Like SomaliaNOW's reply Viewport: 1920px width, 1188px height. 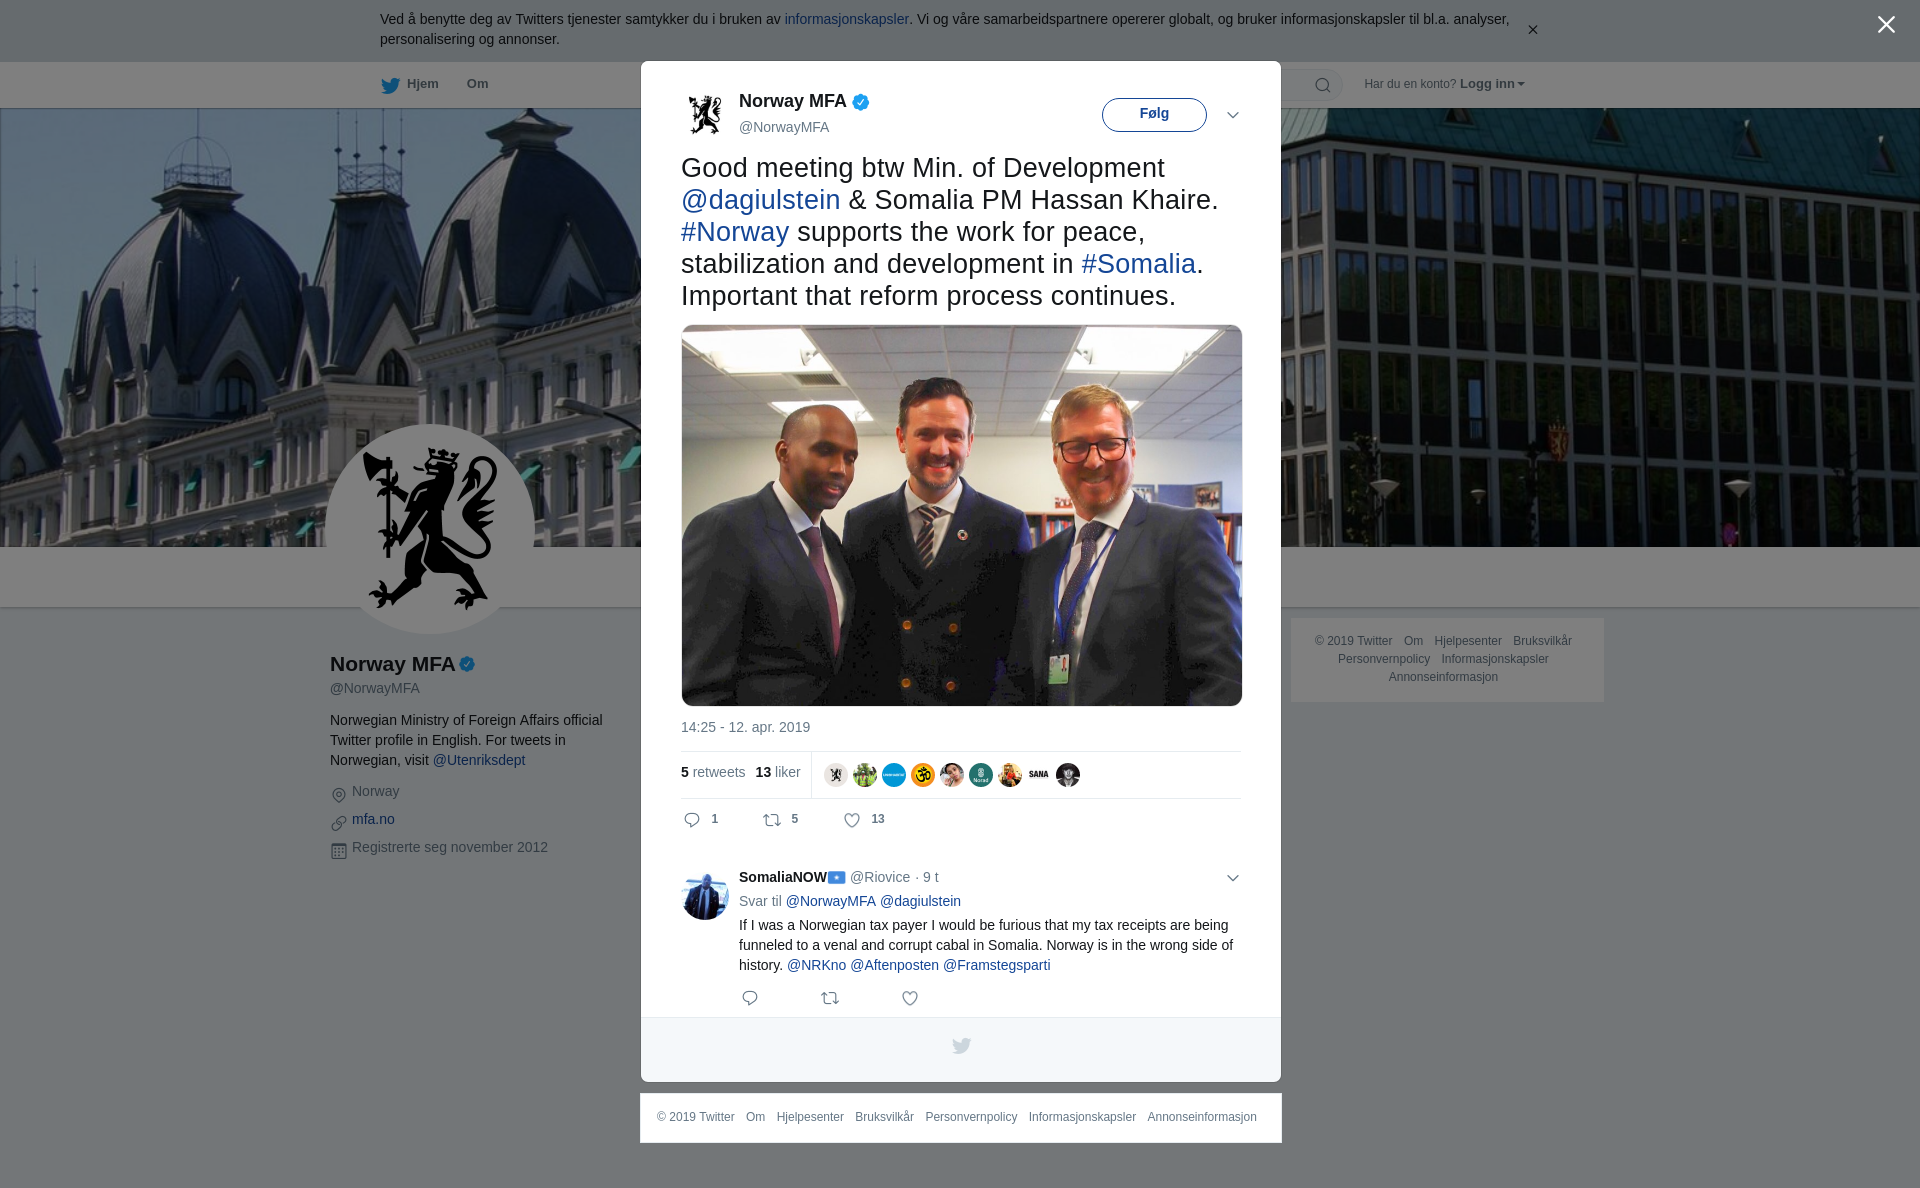point(910,998)
